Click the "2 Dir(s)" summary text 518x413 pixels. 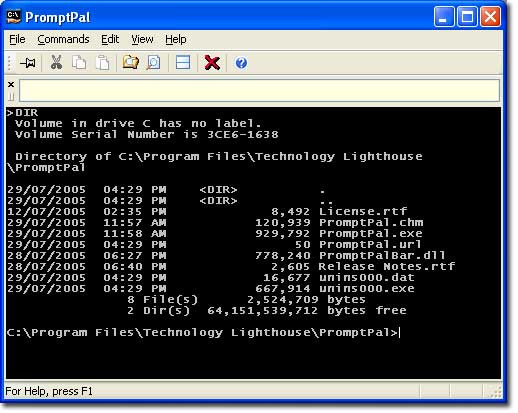click(158, 310)
